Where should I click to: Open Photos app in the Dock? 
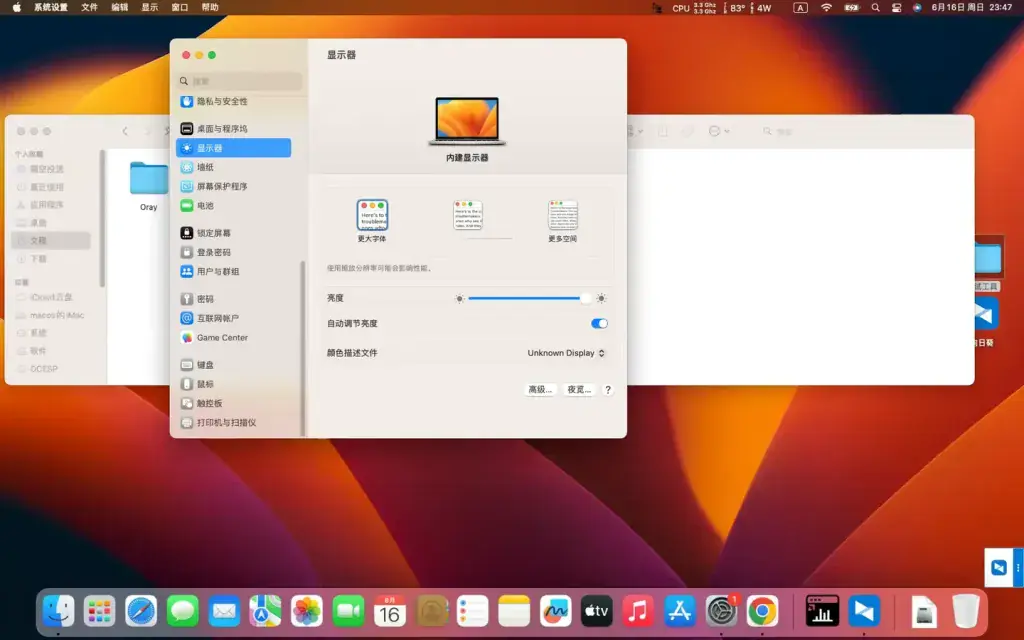click(307, 611)
